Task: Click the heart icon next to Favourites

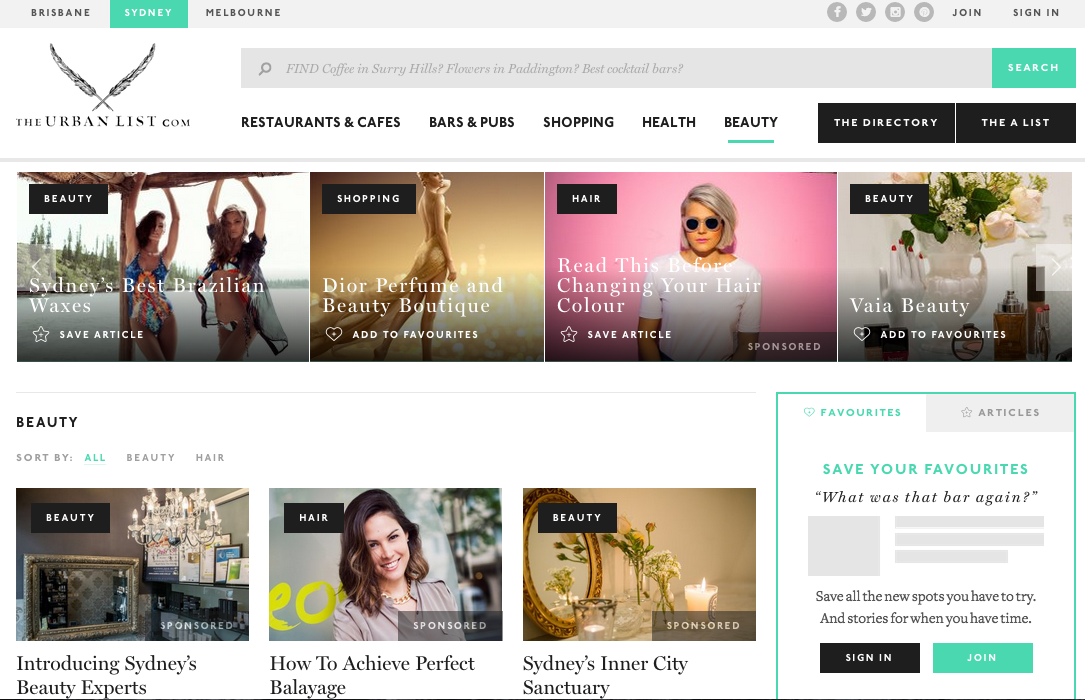Action: pos(809,412)
